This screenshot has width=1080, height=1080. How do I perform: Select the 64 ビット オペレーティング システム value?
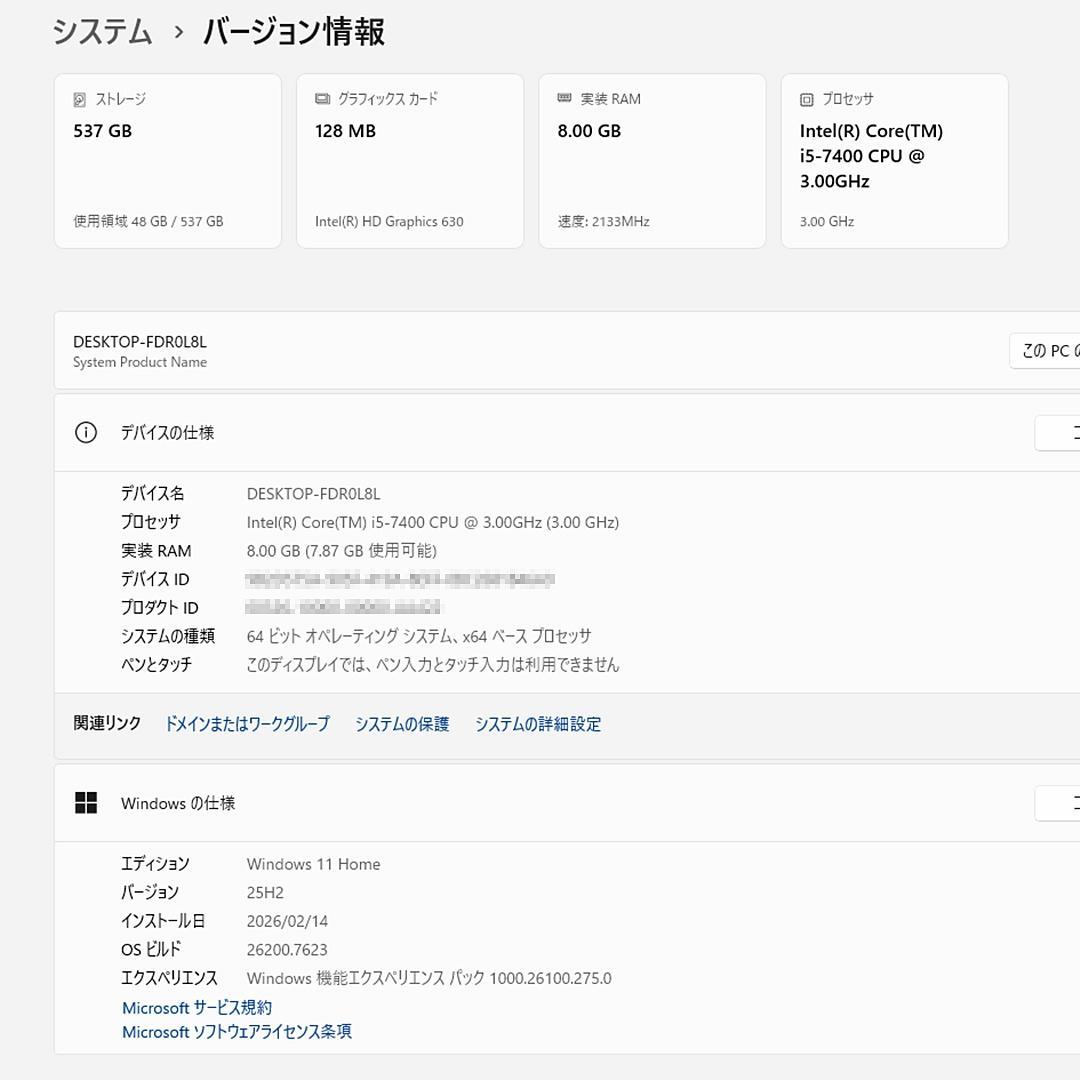point(419,636)
